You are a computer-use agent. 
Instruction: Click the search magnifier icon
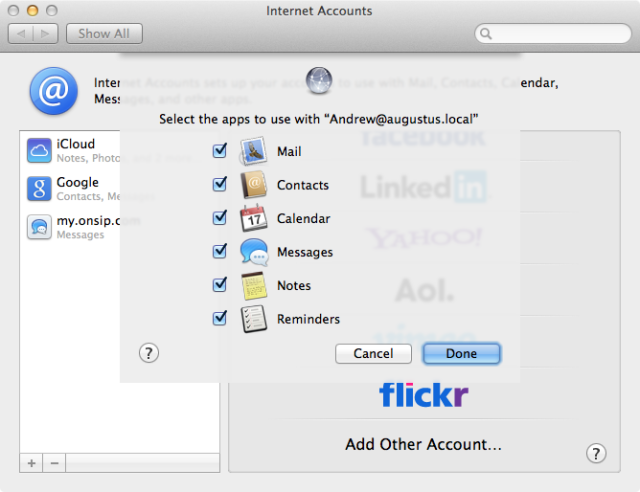[x=486, y=33]
